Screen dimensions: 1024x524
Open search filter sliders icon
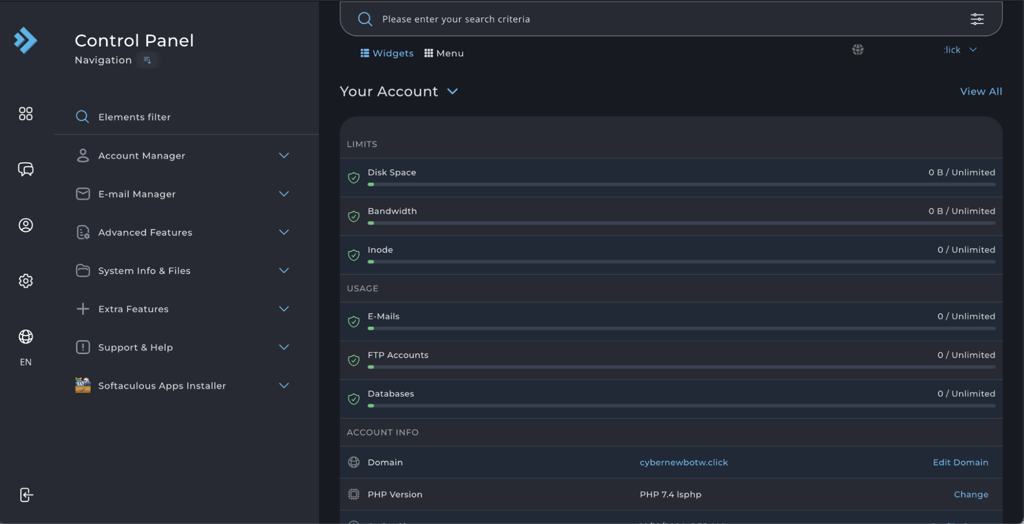pyautogui.click(x=977, y=19)
